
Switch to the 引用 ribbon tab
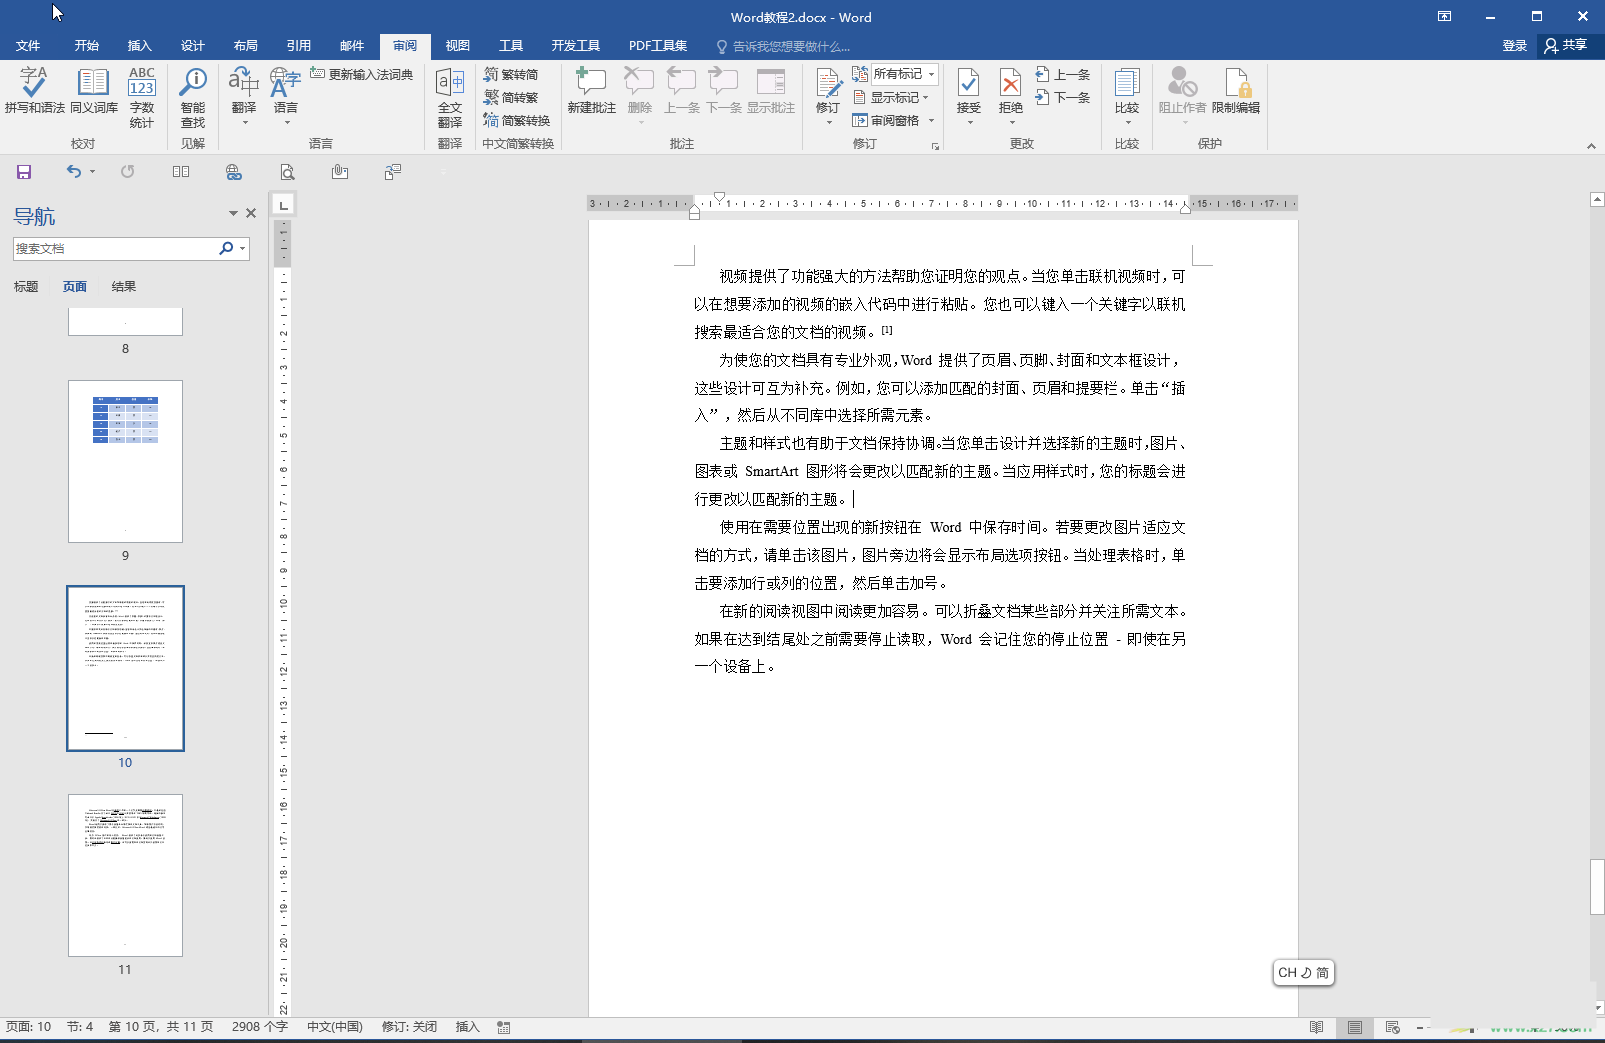point(299,46)
